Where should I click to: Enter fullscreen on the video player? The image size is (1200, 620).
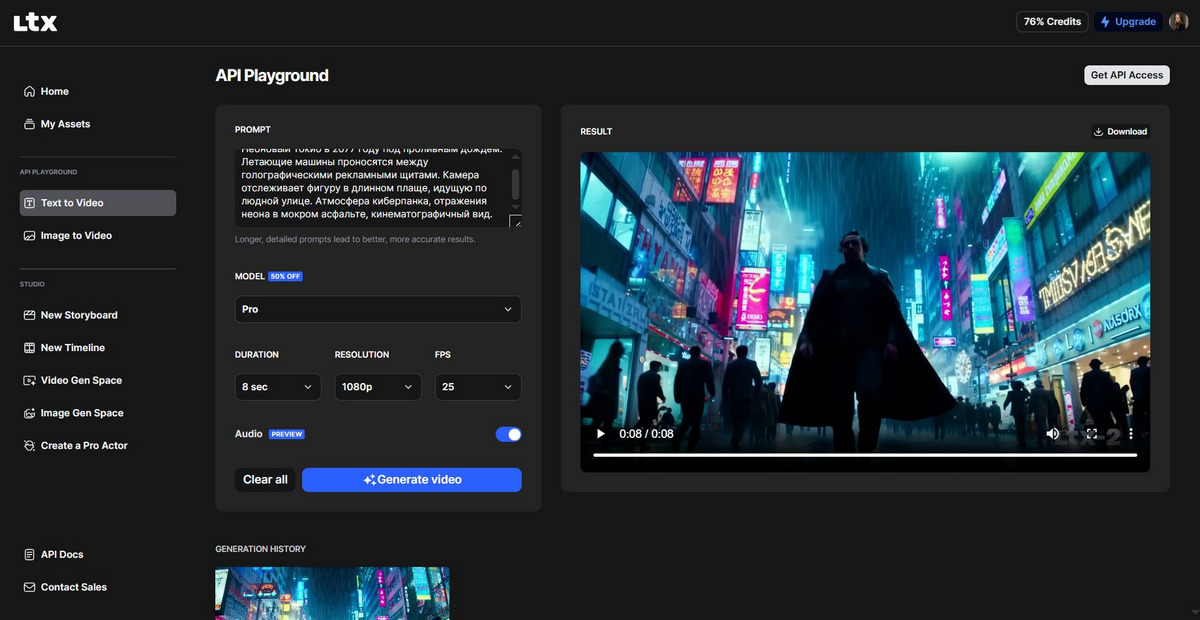coord(1092,434)
